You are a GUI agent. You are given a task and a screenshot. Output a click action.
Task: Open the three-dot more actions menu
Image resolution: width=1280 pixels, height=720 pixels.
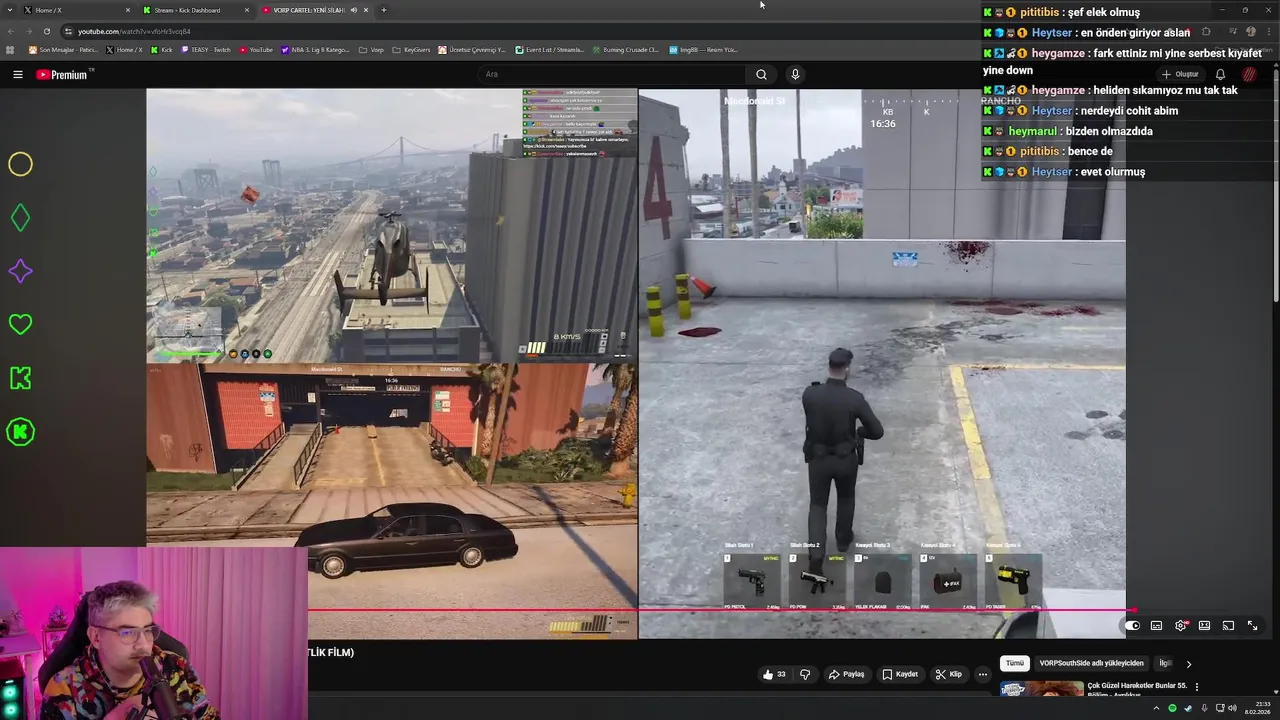tap(982, 674)
